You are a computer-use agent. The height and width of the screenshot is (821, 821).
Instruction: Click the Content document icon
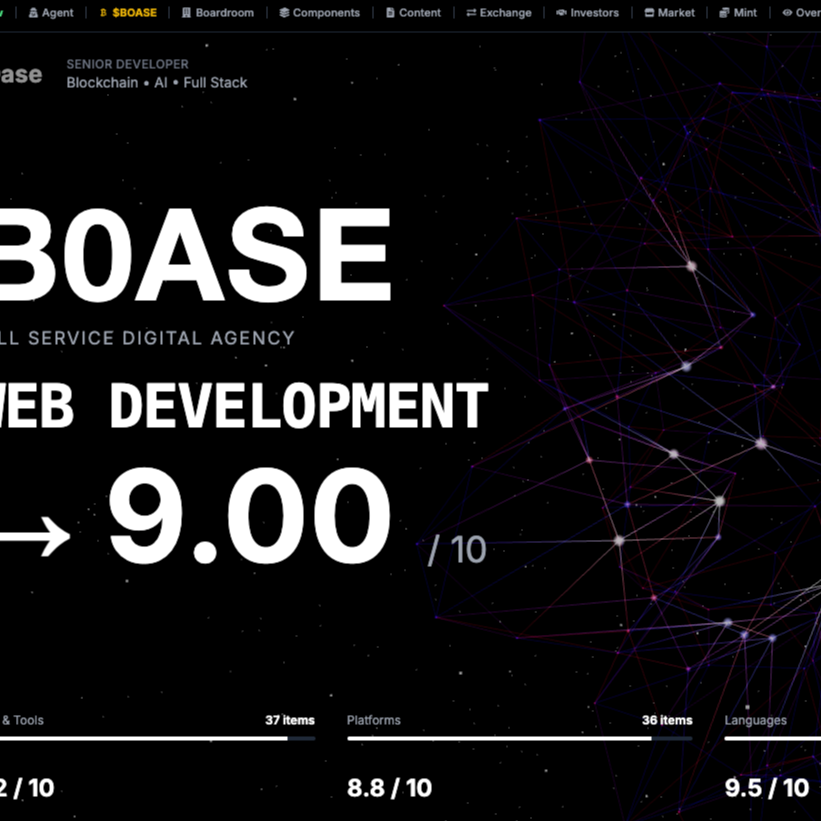tap(390, 13)
